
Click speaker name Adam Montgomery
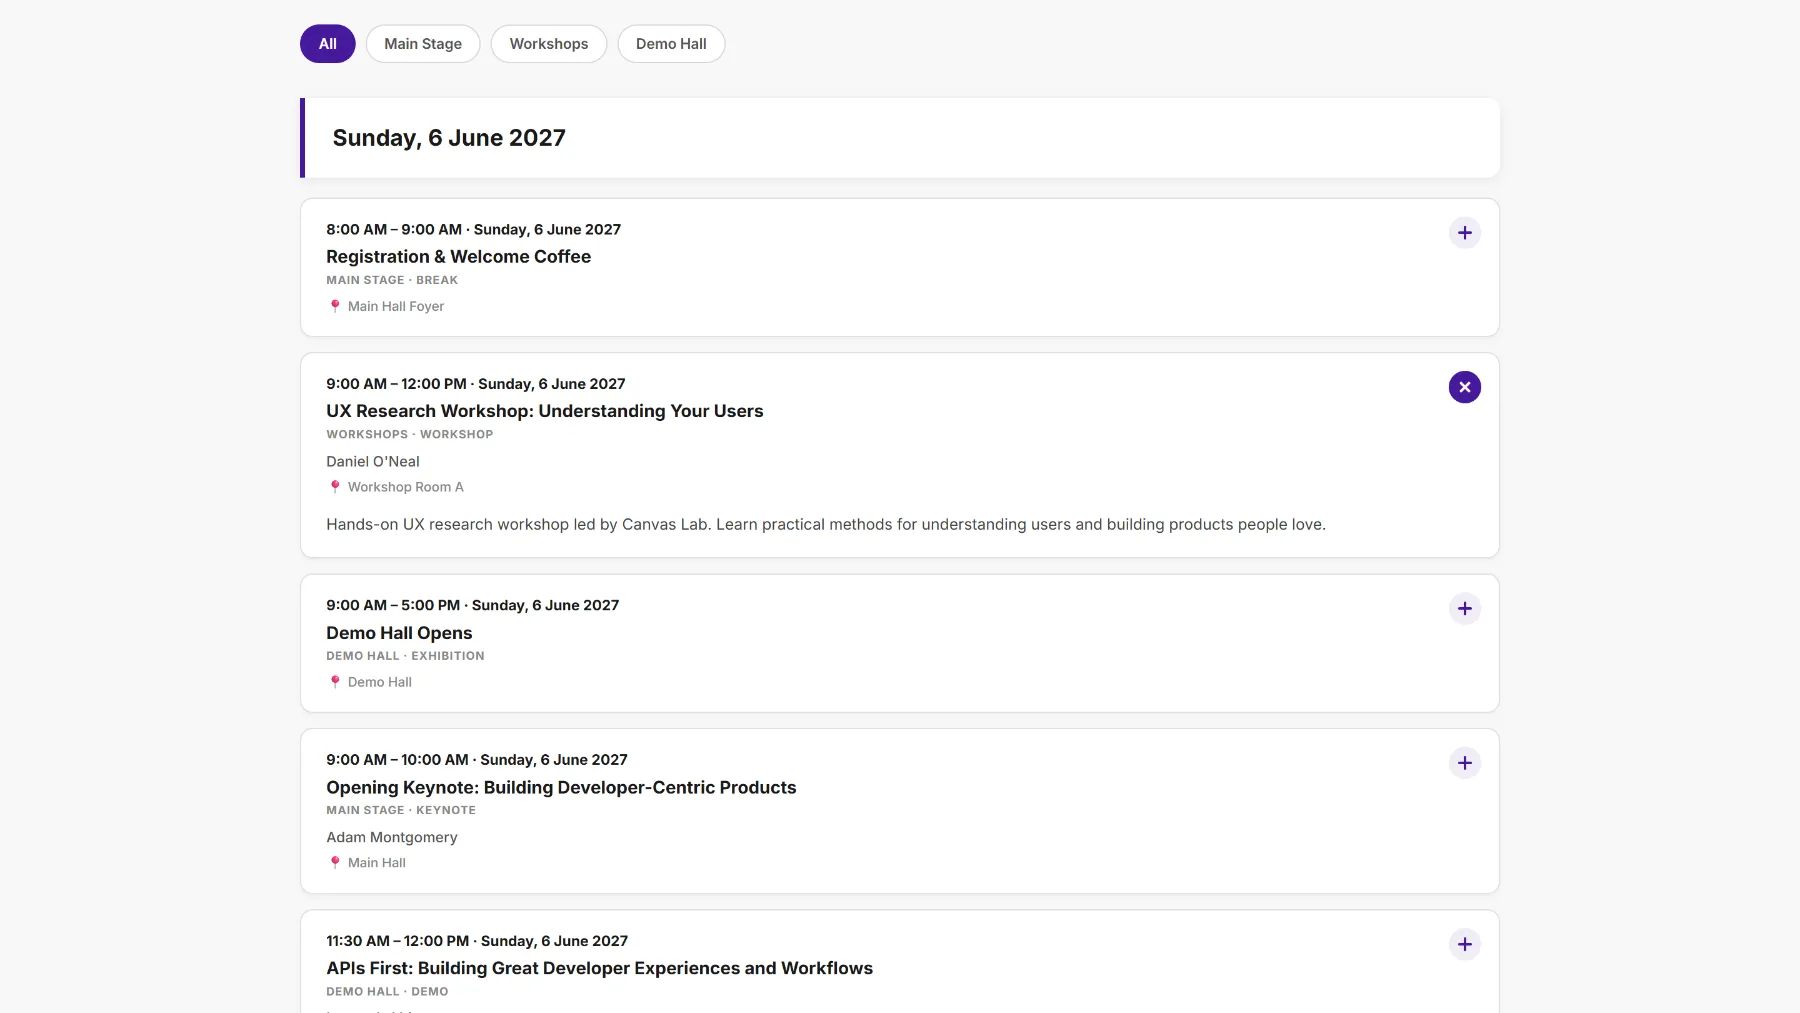[x=392, y=837]
